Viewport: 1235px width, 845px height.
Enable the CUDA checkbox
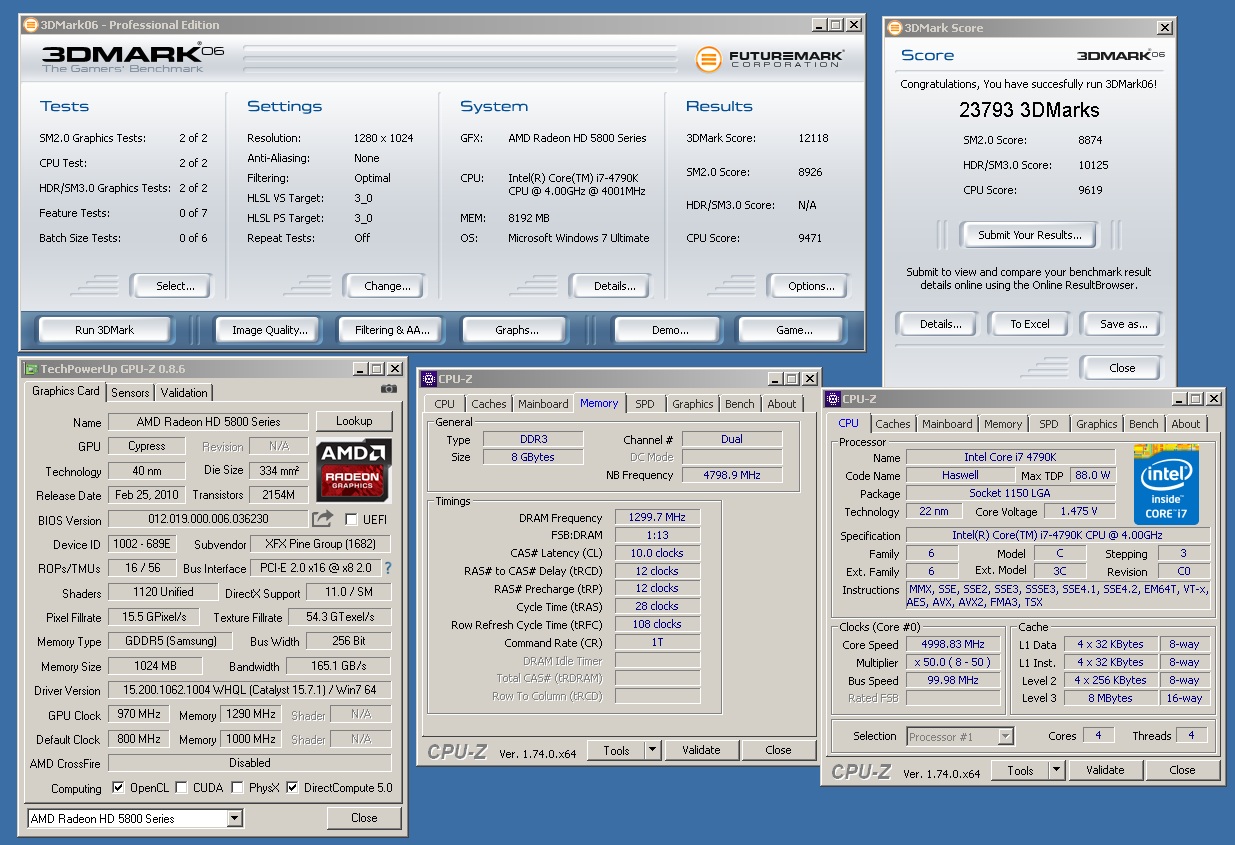[181, 788]
